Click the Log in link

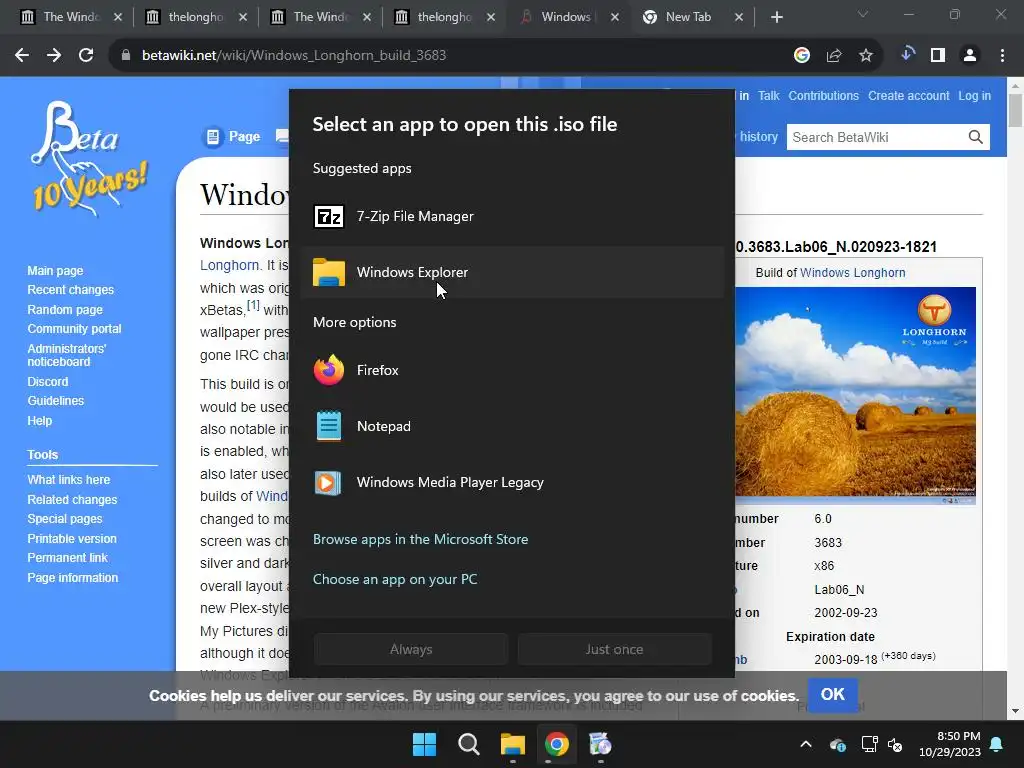(x=974, y=95)
